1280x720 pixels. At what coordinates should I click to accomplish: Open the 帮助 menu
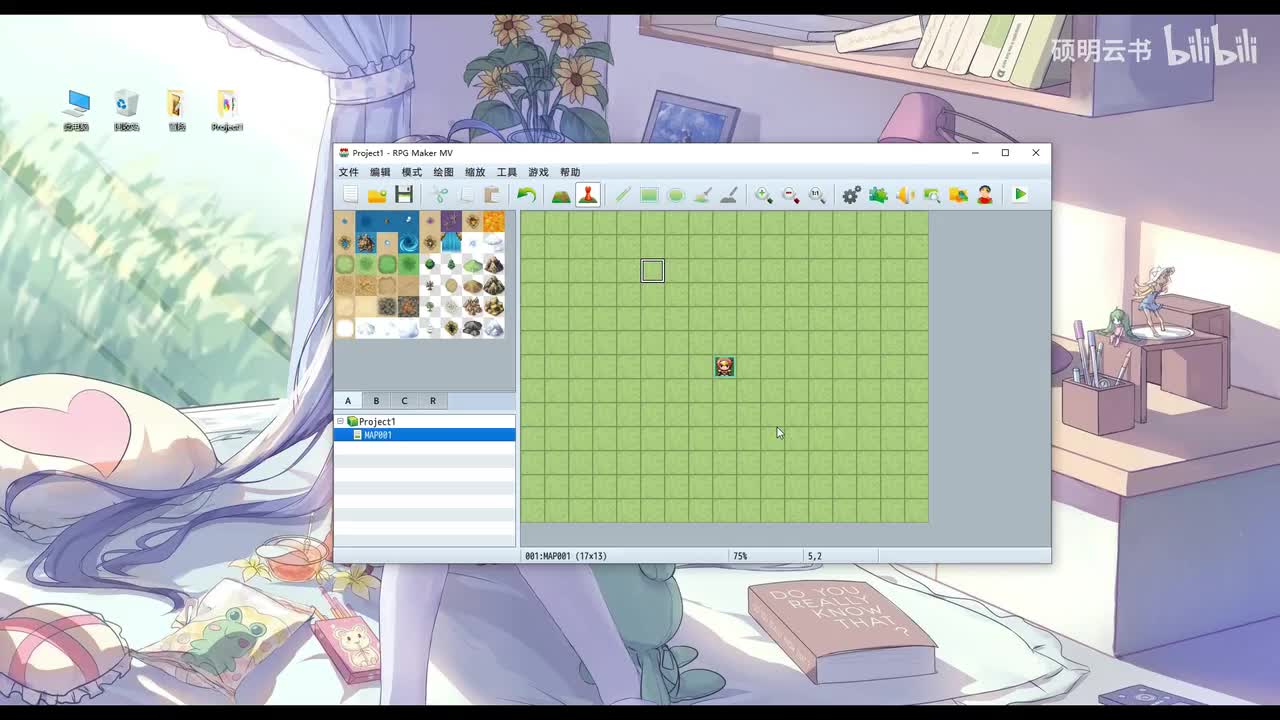tap(570, 173)
